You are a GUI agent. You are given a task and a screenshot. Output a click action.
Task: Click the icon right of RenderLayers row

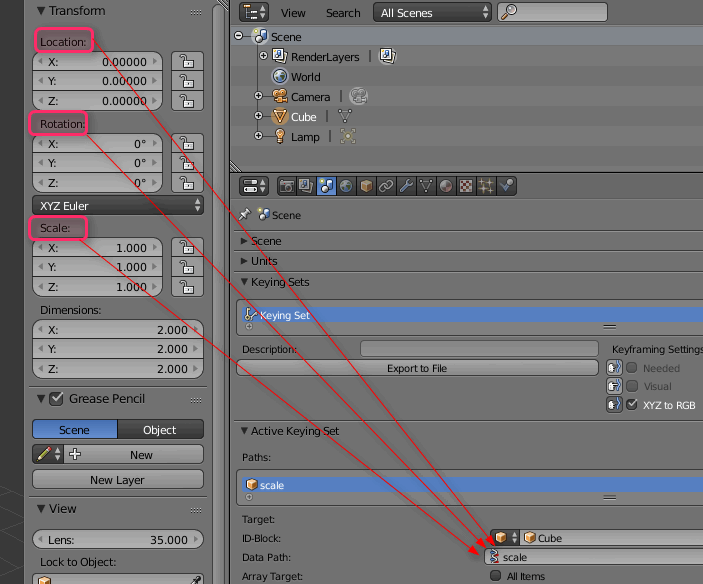387,56
